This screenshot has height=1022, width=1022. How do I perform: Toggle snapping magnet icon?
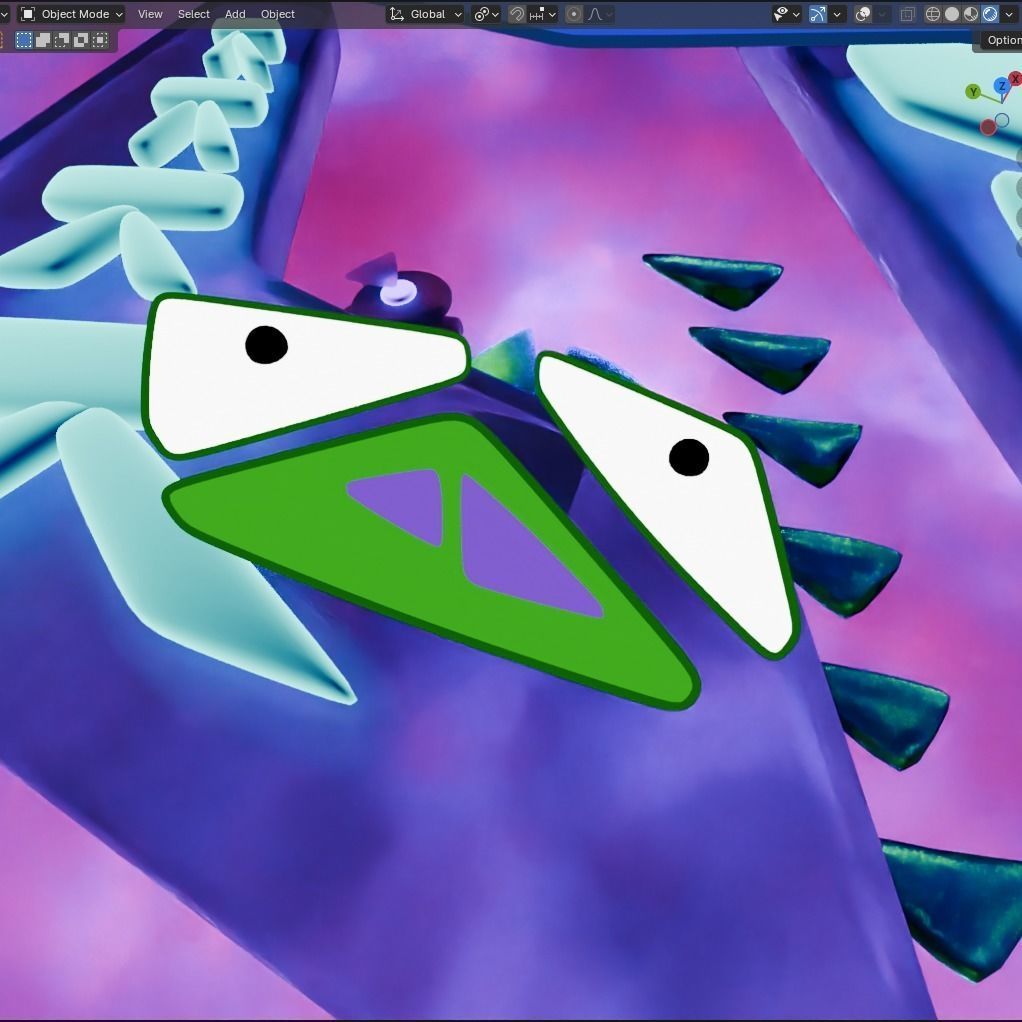pos(516,14)
